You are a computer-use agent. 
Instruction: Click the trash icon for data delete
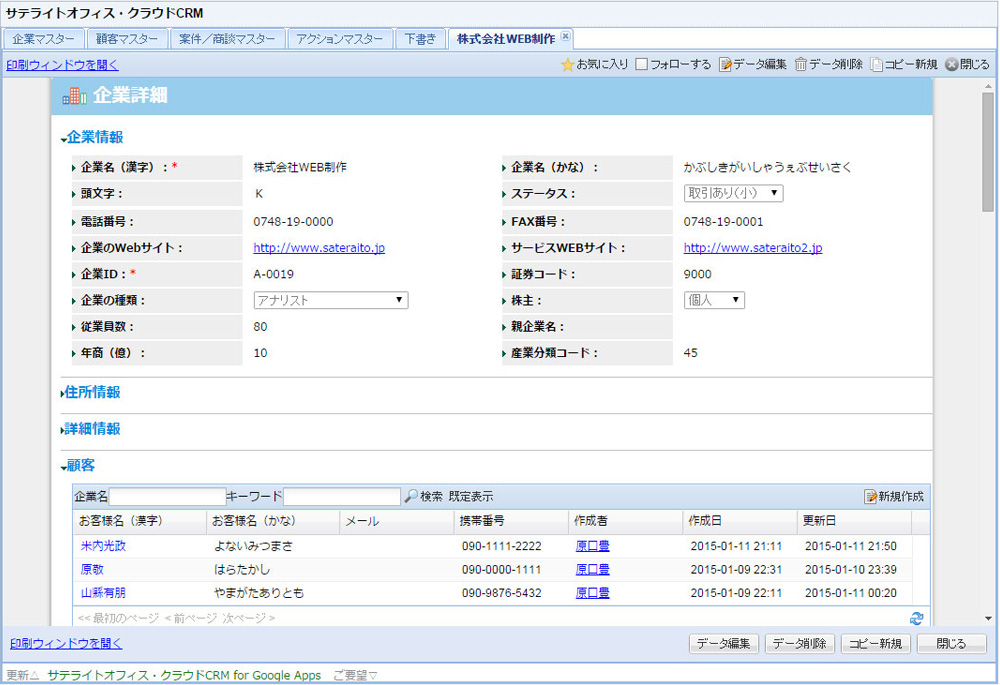(x=800, y=65)
